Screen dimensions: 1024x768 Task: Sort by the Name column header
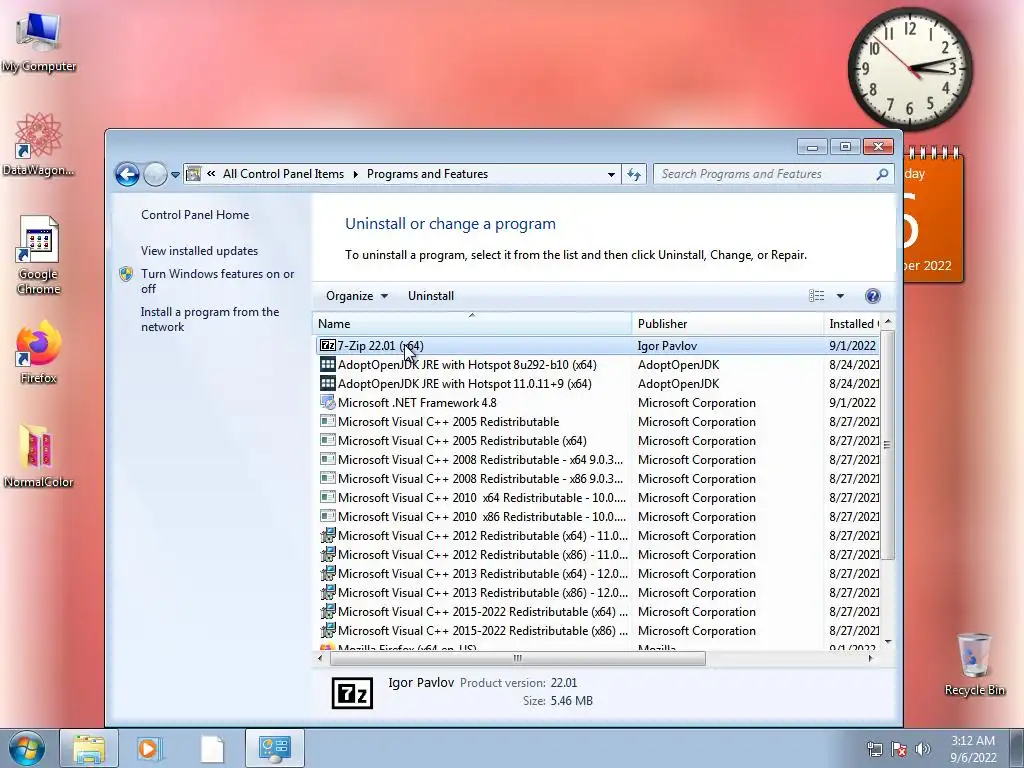(x=472, y=323)
